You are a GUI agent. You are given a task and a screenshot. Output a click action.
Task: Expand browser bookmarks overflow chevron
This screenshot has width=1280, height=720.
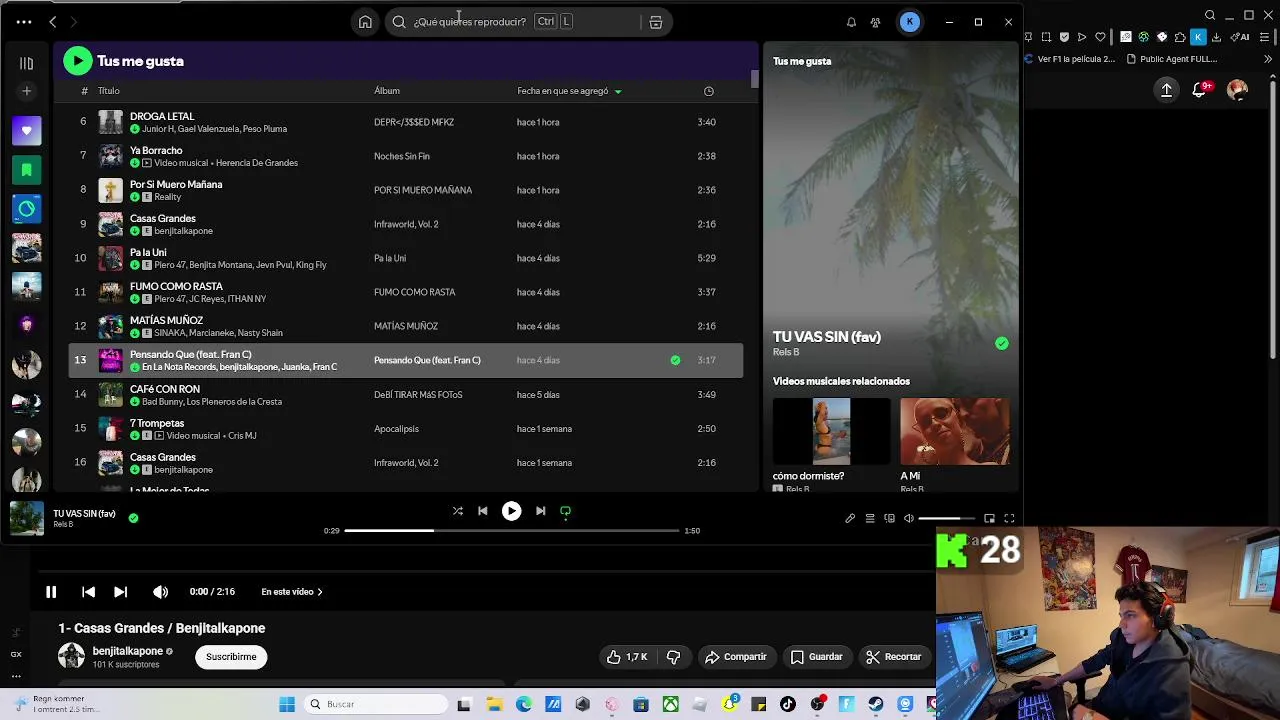pos(1268,59)
